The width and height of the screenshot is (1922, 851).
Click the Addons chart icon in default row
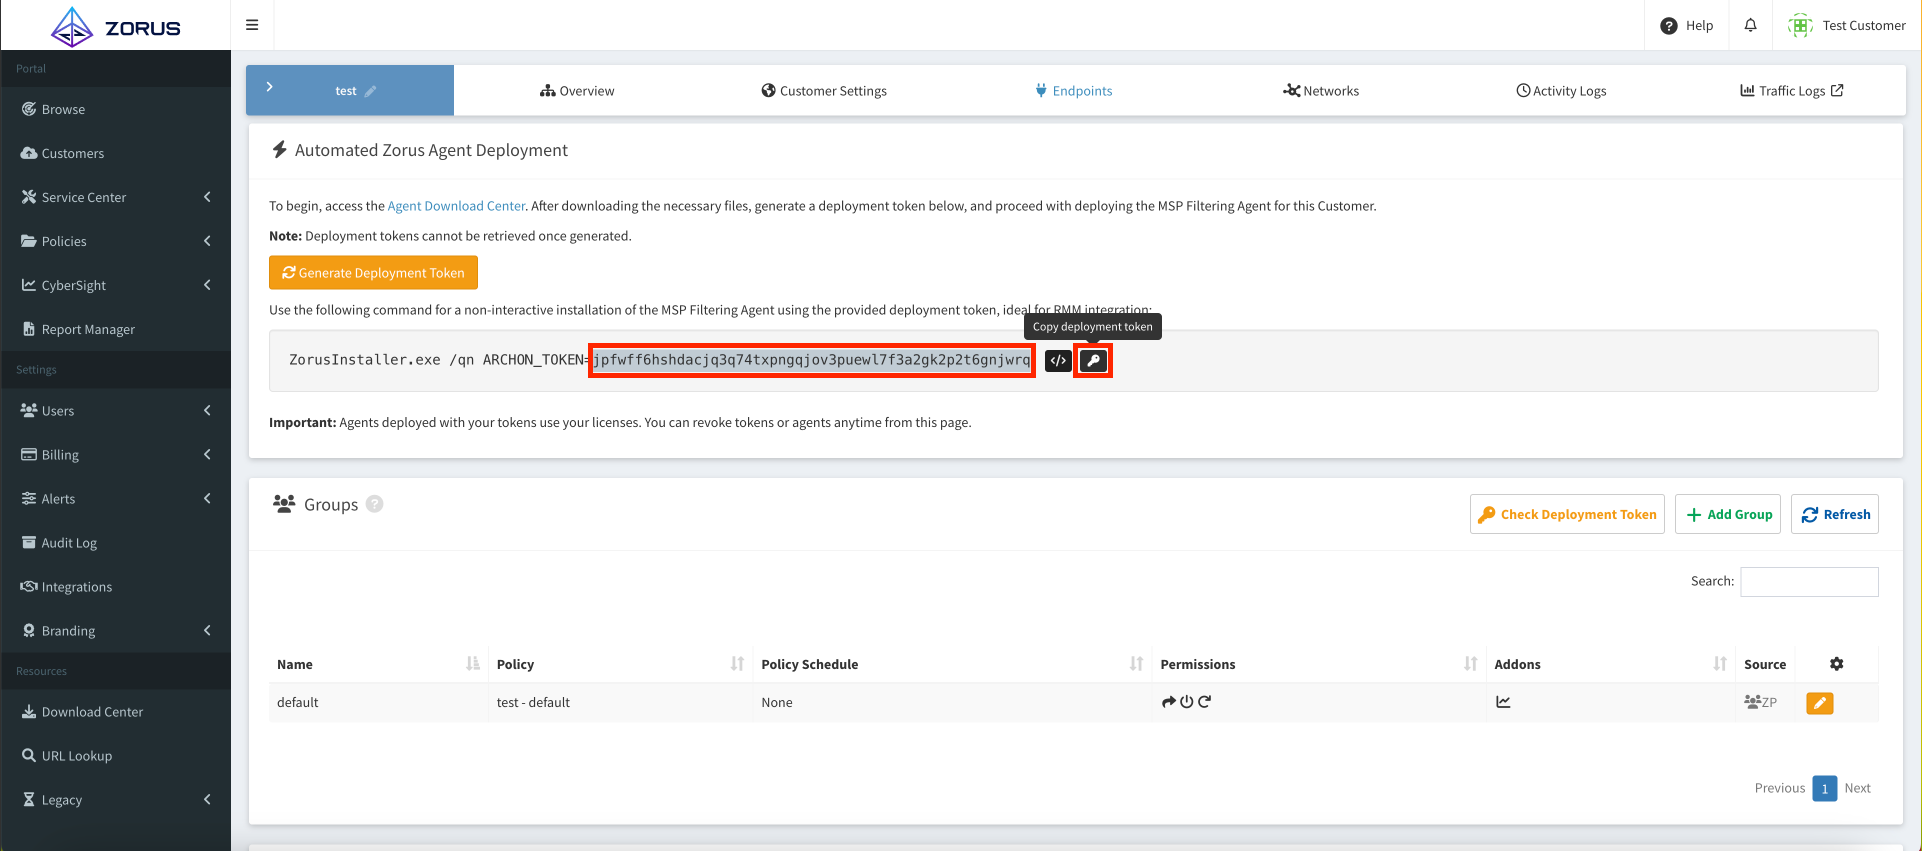click(x=1502, y=702)
